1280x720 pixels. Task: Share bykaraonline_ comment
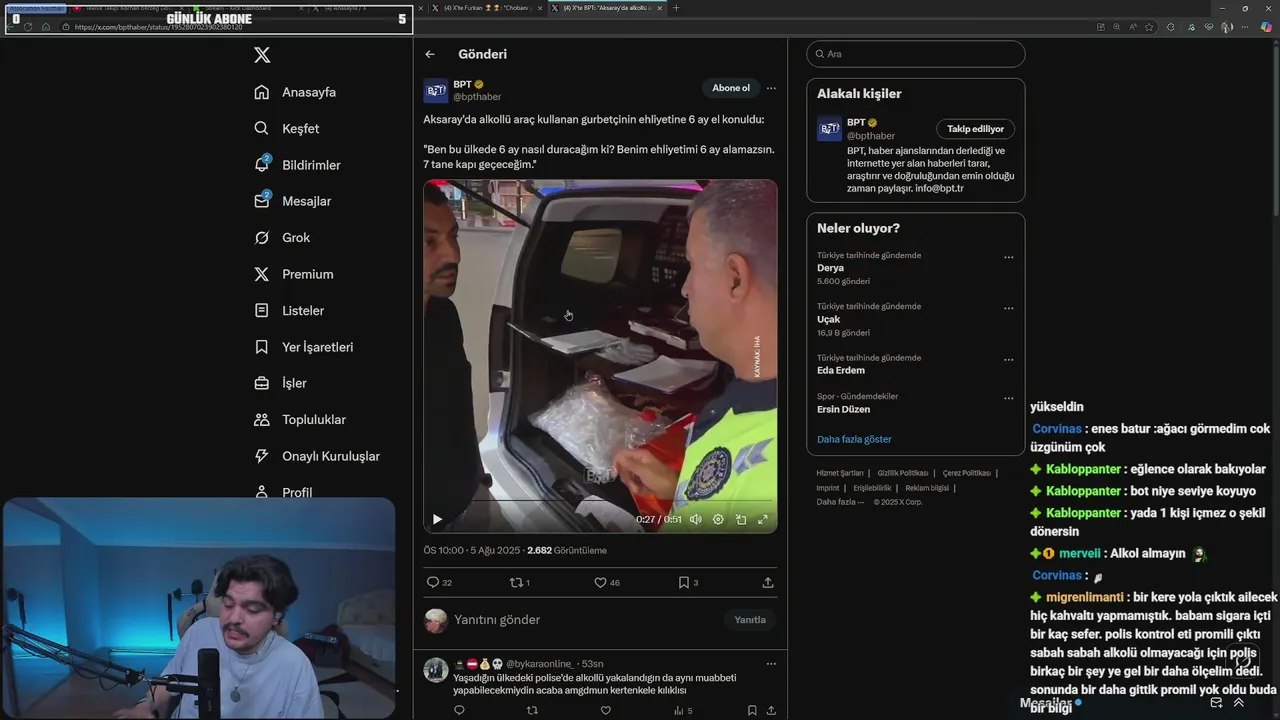tap(771, 710)
